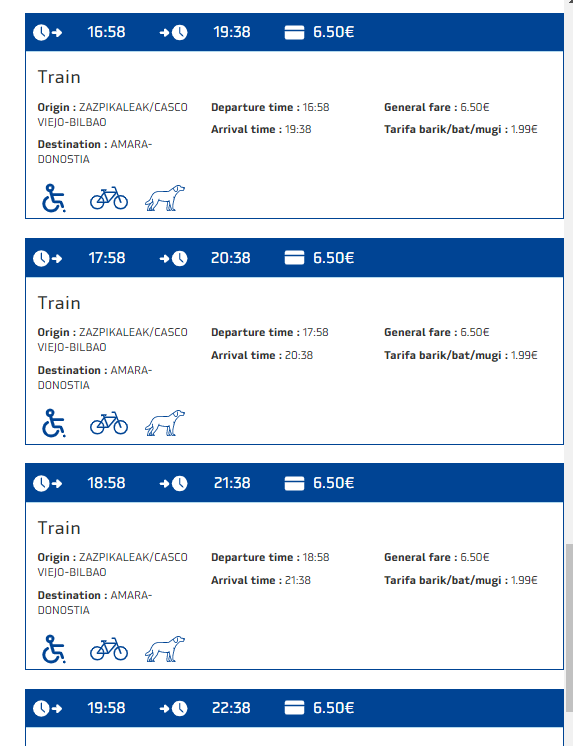The image size is (573, 746).
Task: Click the Train heading of 18:58 journey
Action: (59, 528)
